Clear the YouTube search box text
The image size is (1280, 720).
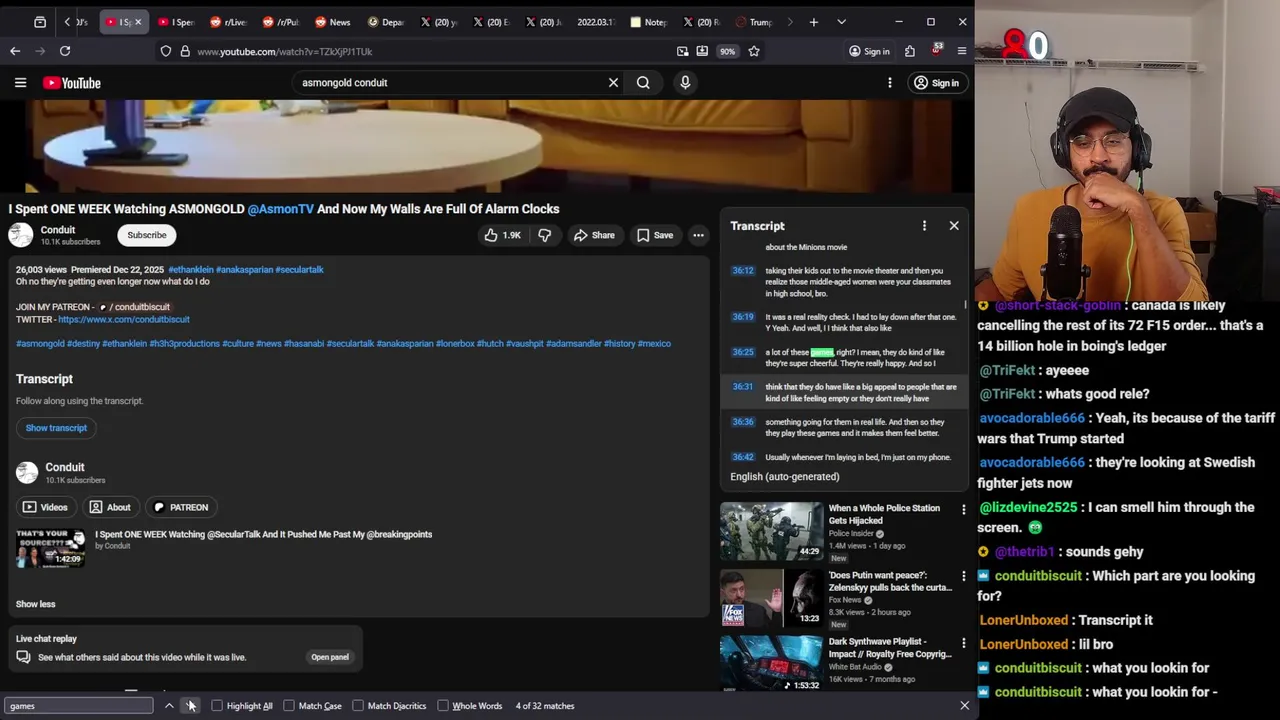(613, 83)
